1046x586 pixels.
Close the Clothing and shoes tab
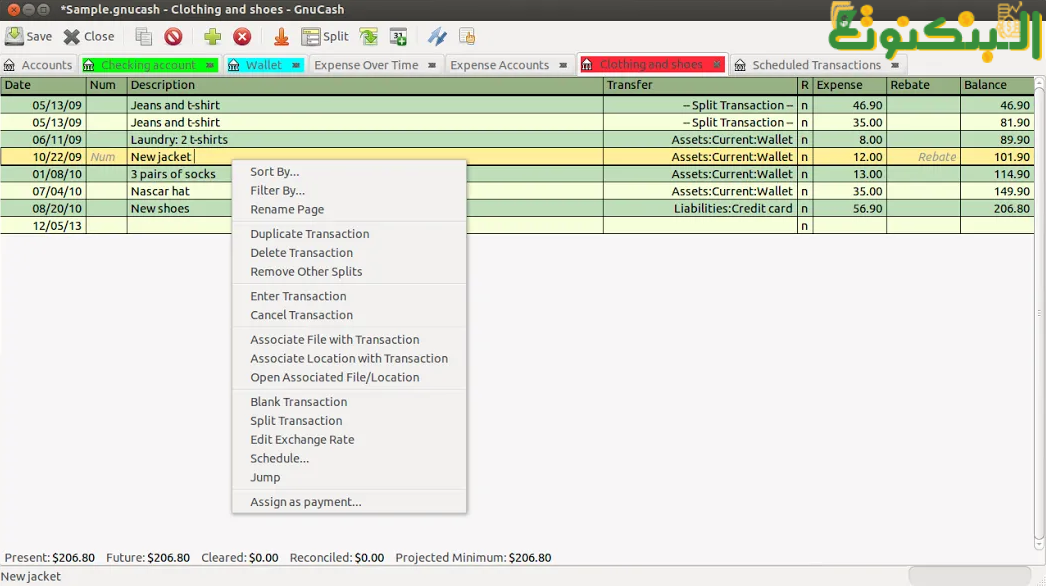pos(716,65)
